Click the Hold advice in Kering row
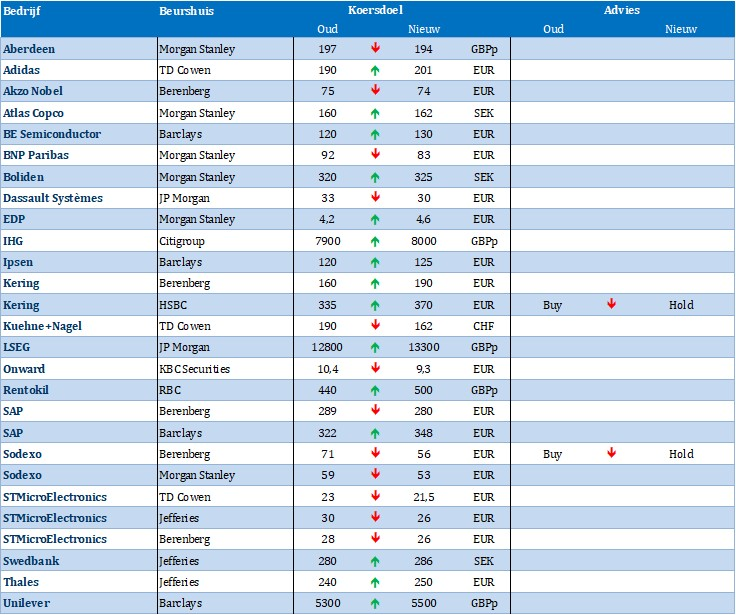Viewport: 736px width, 615px height. [x=681, y=305]
